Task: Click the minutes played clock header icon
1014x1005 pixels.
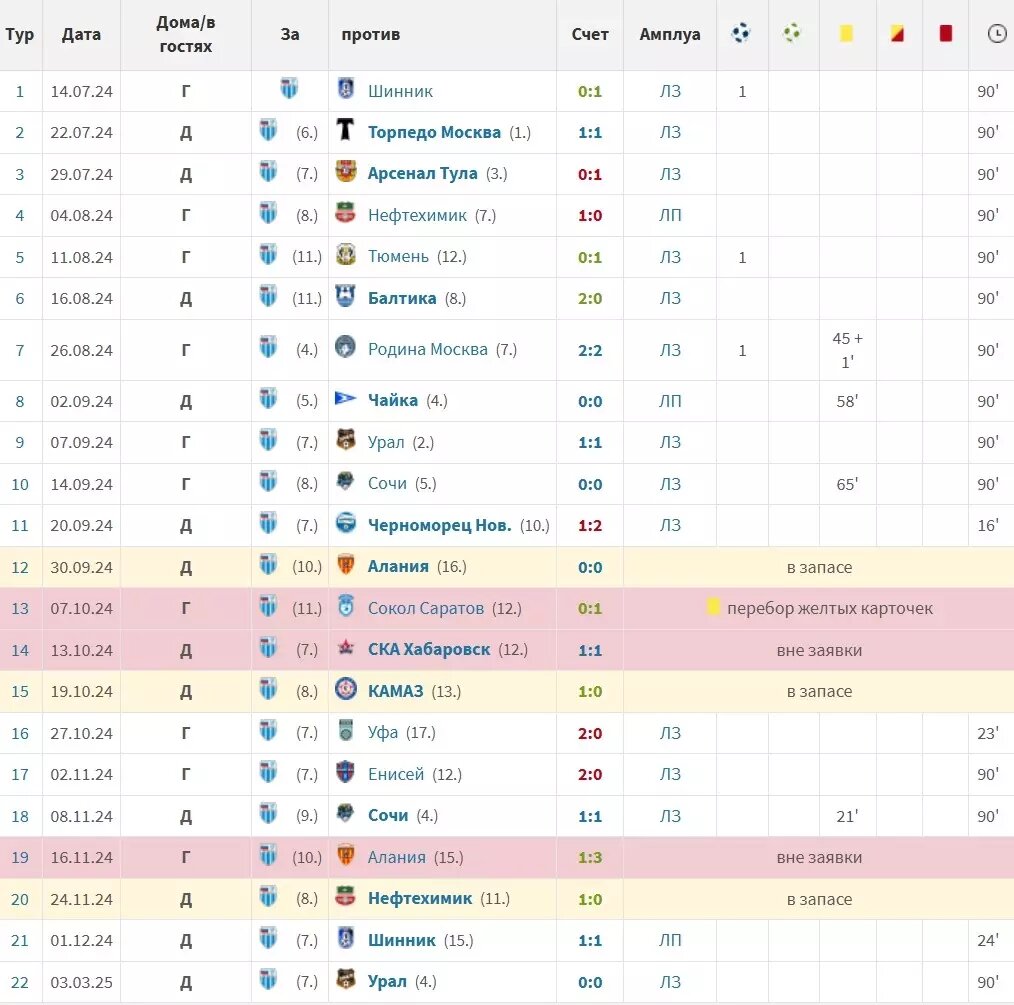Action: point(998,34)
